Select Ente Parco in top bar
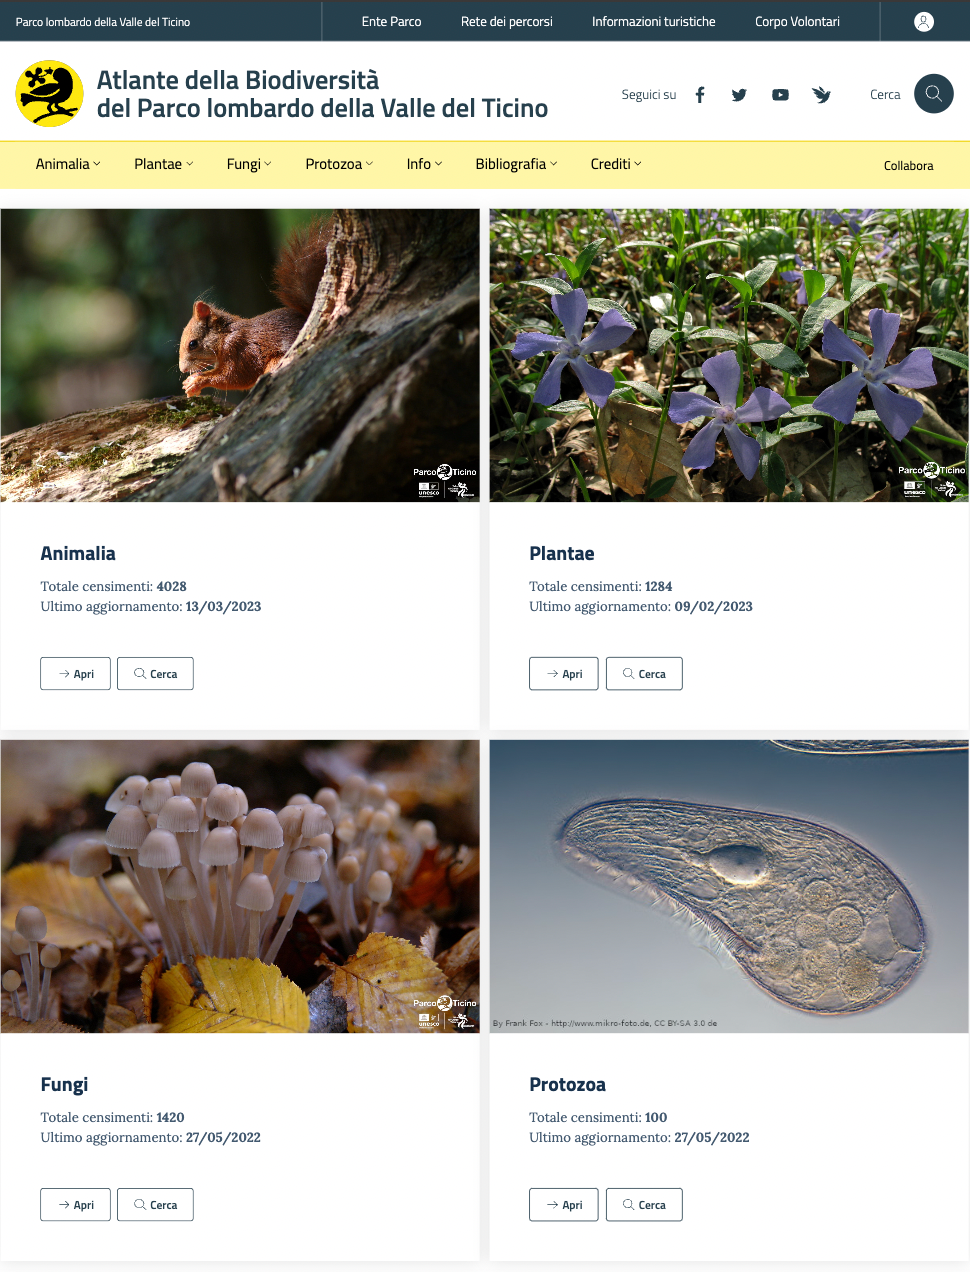The width and height of the screenshot is (970, 1272). 391,21
